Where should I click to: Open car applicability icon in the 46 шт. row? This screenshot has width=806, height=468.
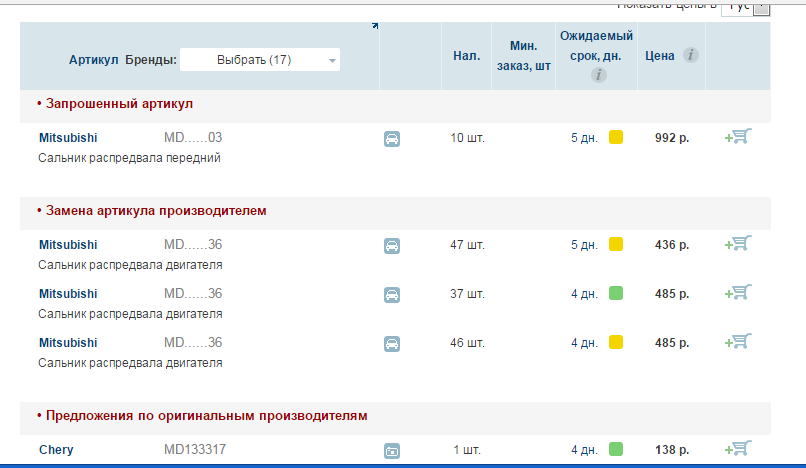pyautogui.click(x=392, y=344)
